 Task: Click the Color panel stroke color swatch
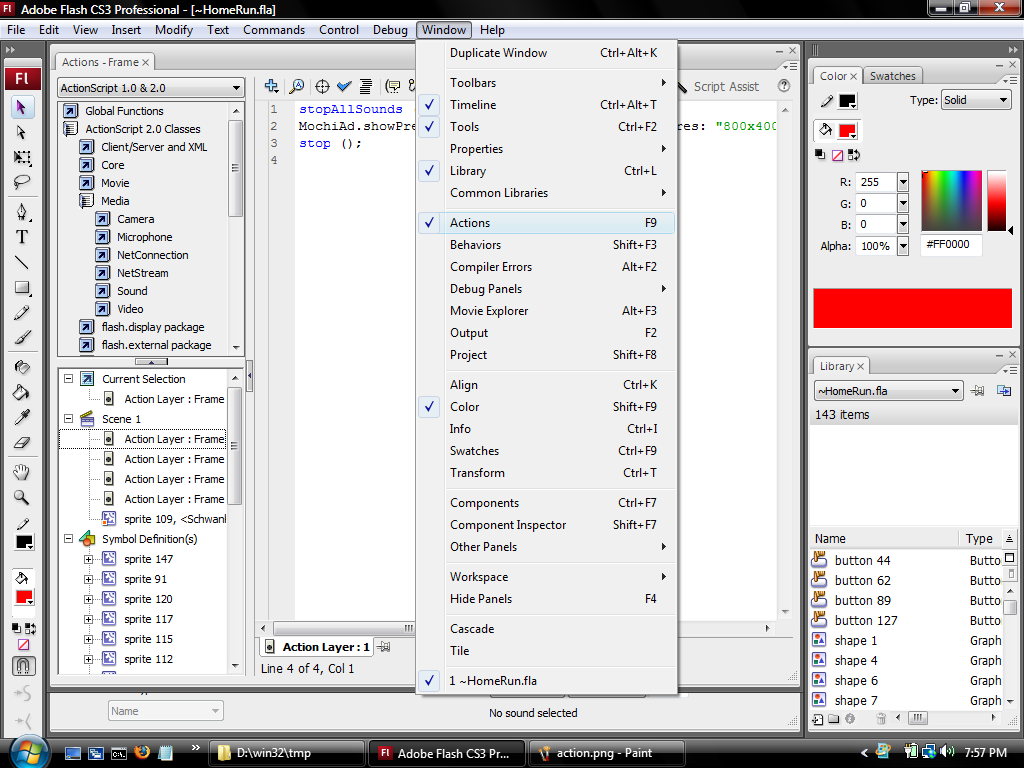[847, 101]
